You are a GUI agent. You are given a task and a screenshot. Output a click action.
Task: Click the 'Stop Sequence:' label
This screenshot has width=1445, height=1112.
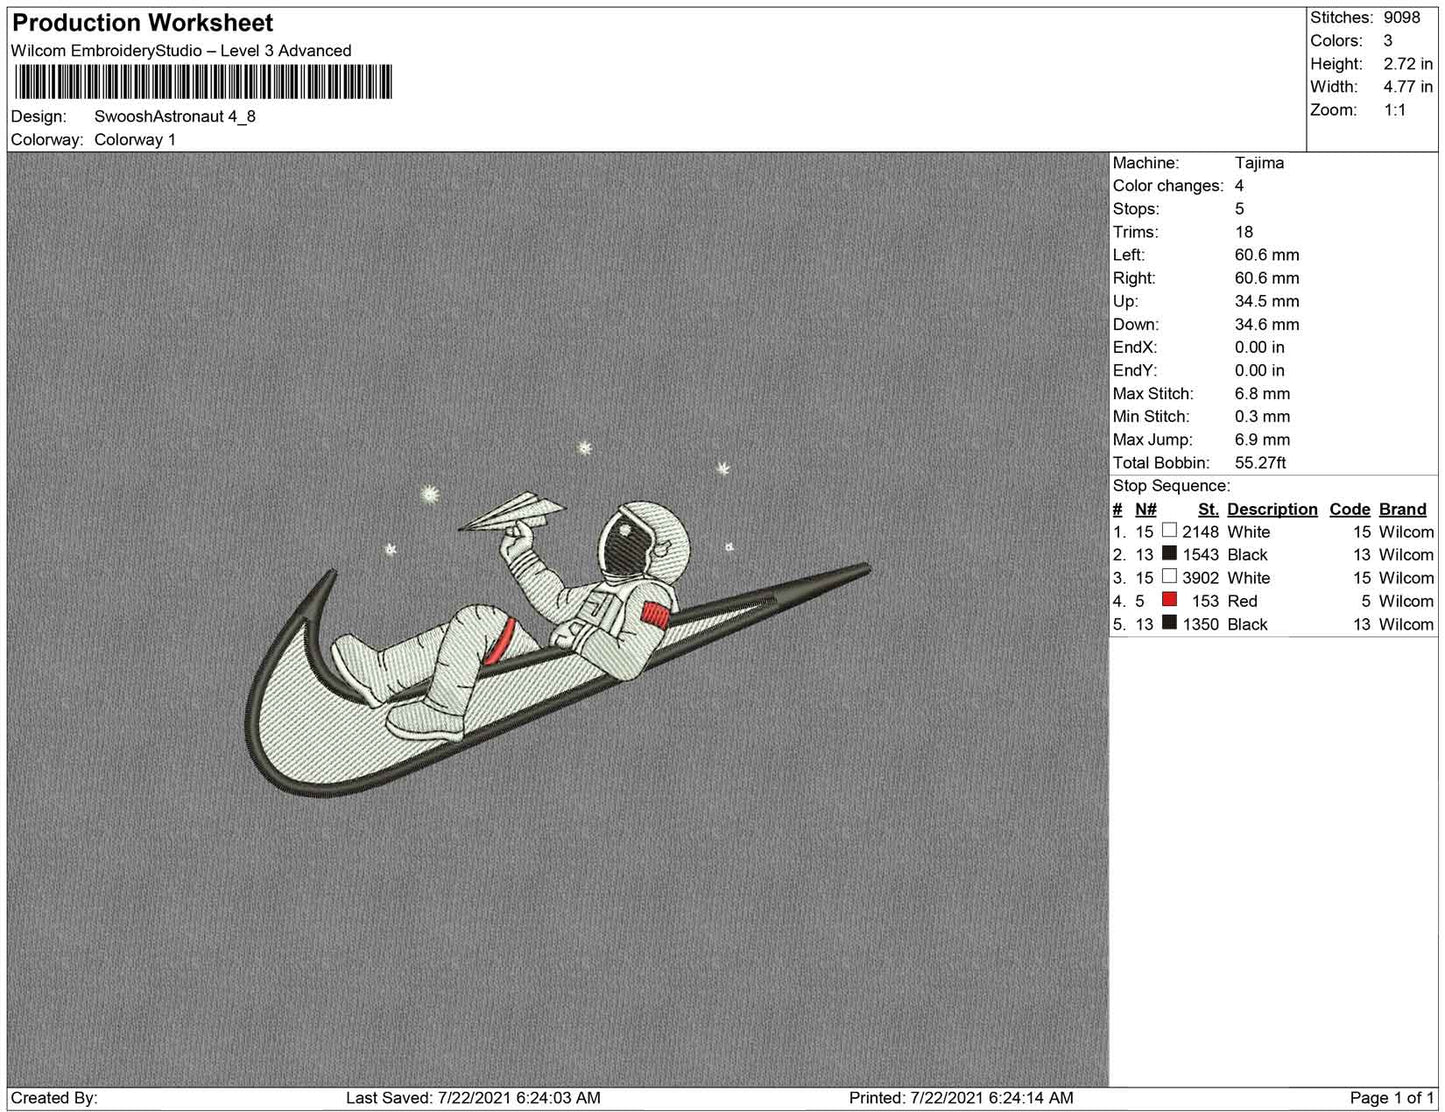tap(1172, 486)
